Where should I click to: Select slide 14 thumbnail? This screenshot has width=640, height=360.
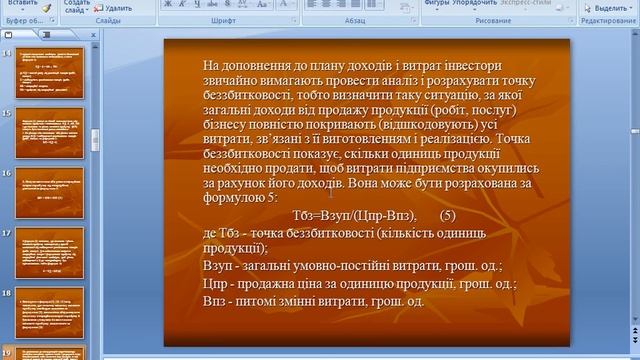point(50,73)
